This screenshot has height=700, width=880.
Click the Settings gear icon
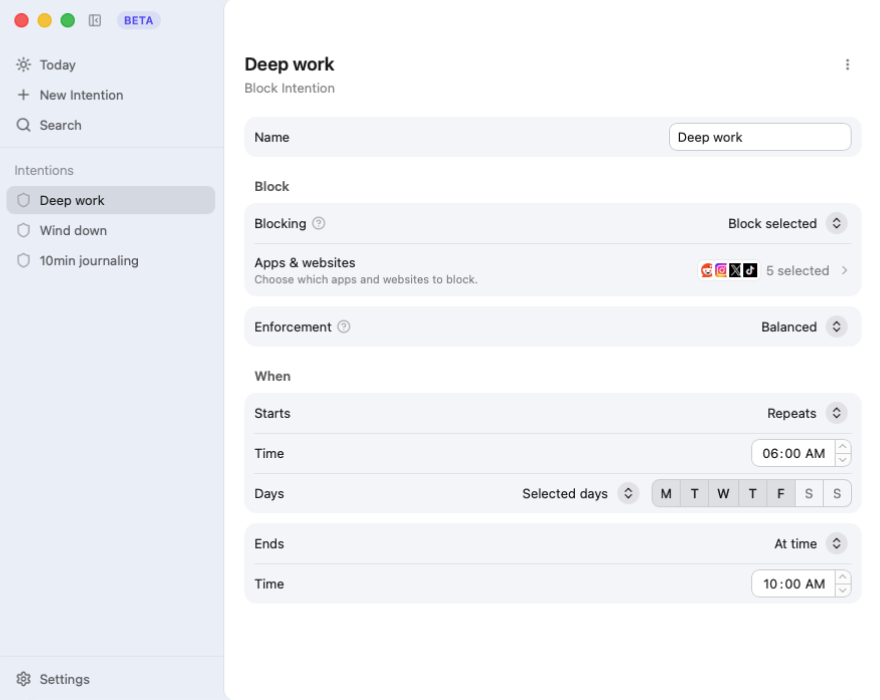pyautogui.click(x=24, y=679)
